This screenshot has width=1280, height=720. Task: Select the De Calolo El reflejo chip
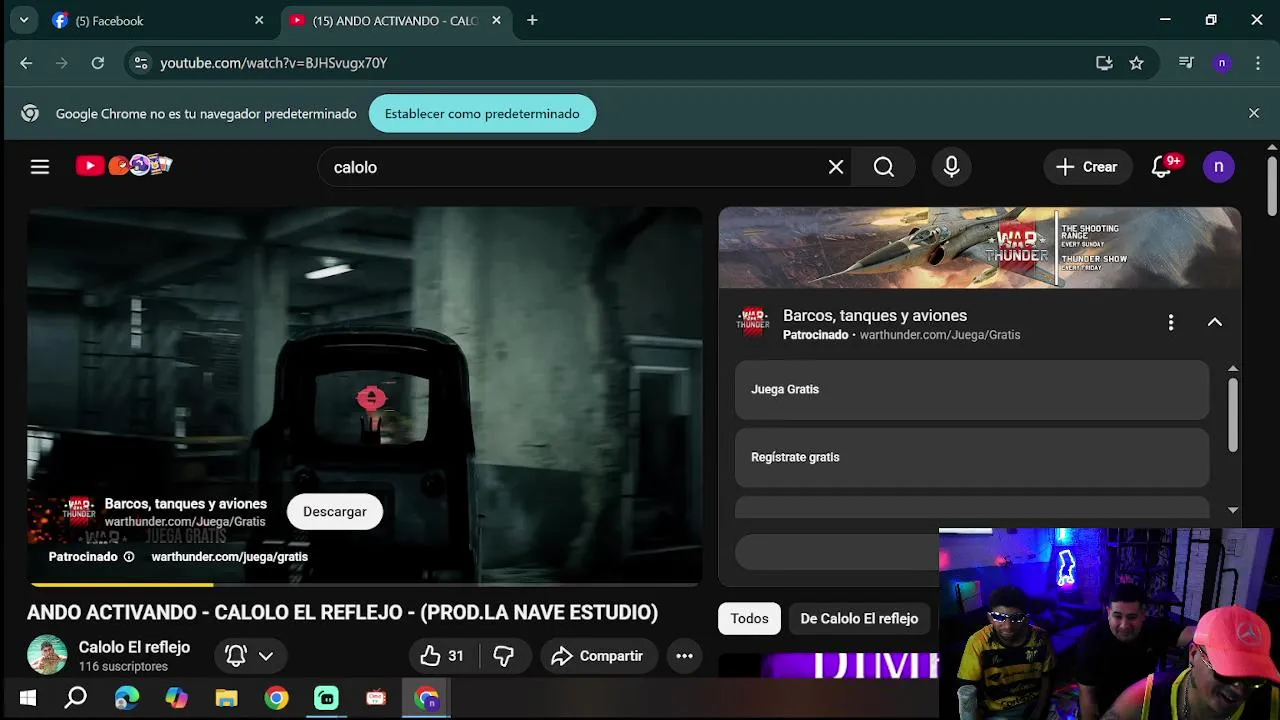[859, 619]
